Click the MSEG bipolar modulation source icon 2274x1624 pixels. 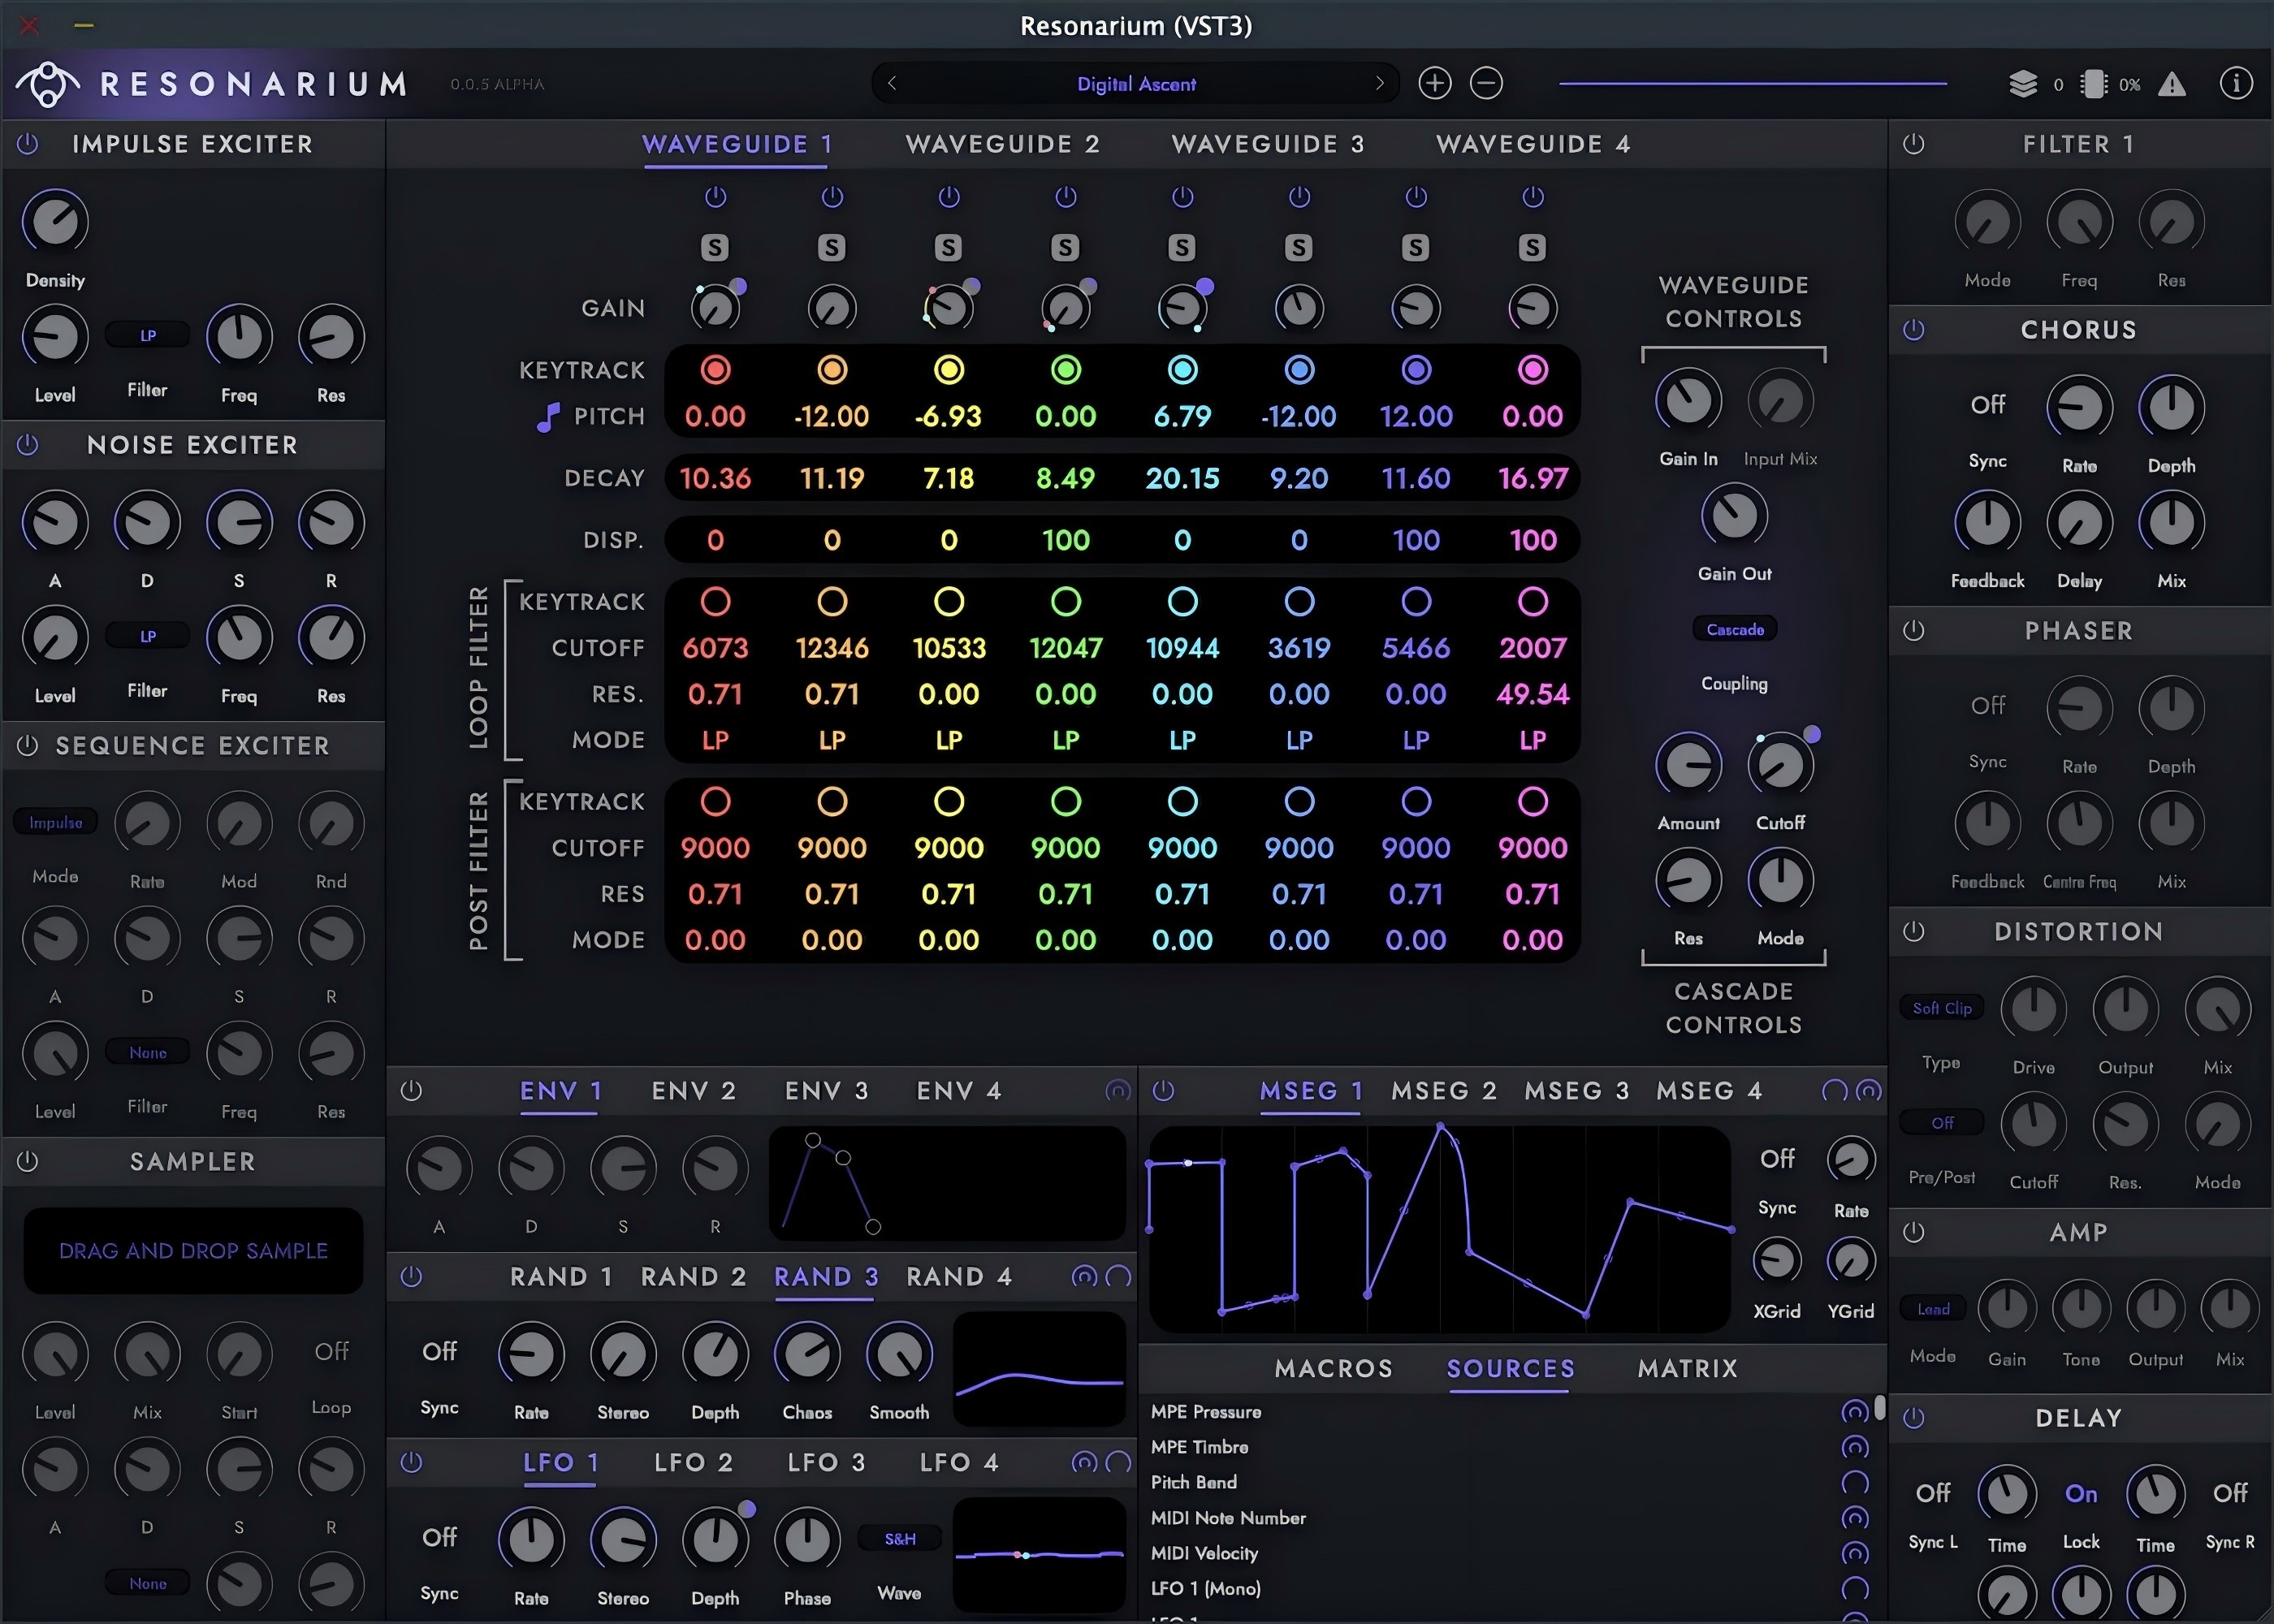[1868, 1091]
